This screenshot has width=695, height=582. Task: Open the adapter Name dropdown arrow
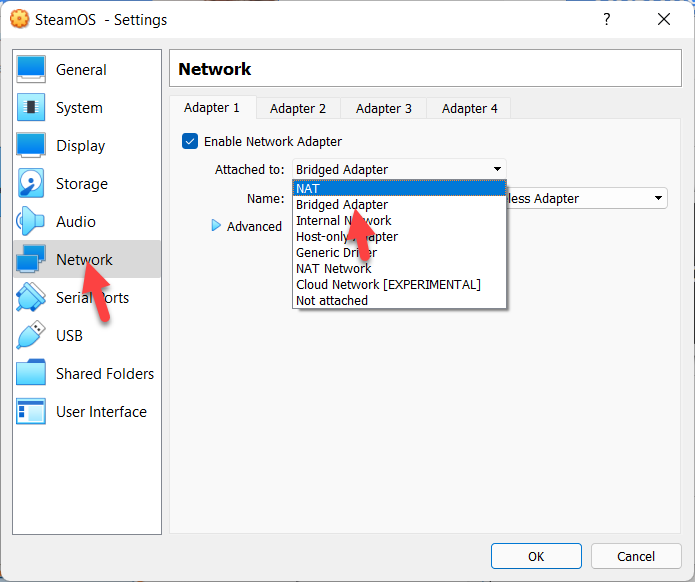658,199
